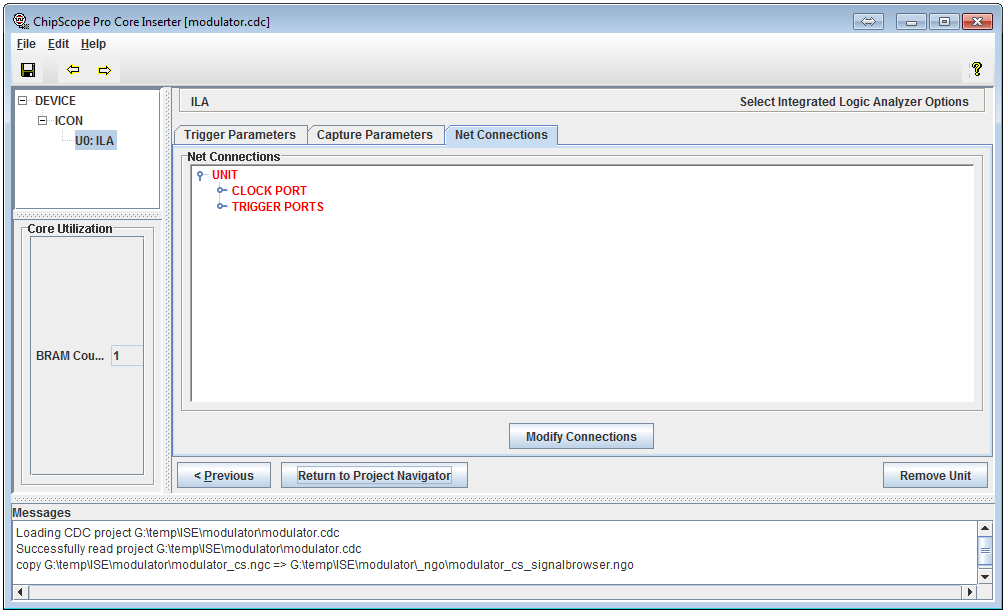The image size is (1008, 614).
Task: Select the DEVICE label in tree
Action: pos(55,101)
